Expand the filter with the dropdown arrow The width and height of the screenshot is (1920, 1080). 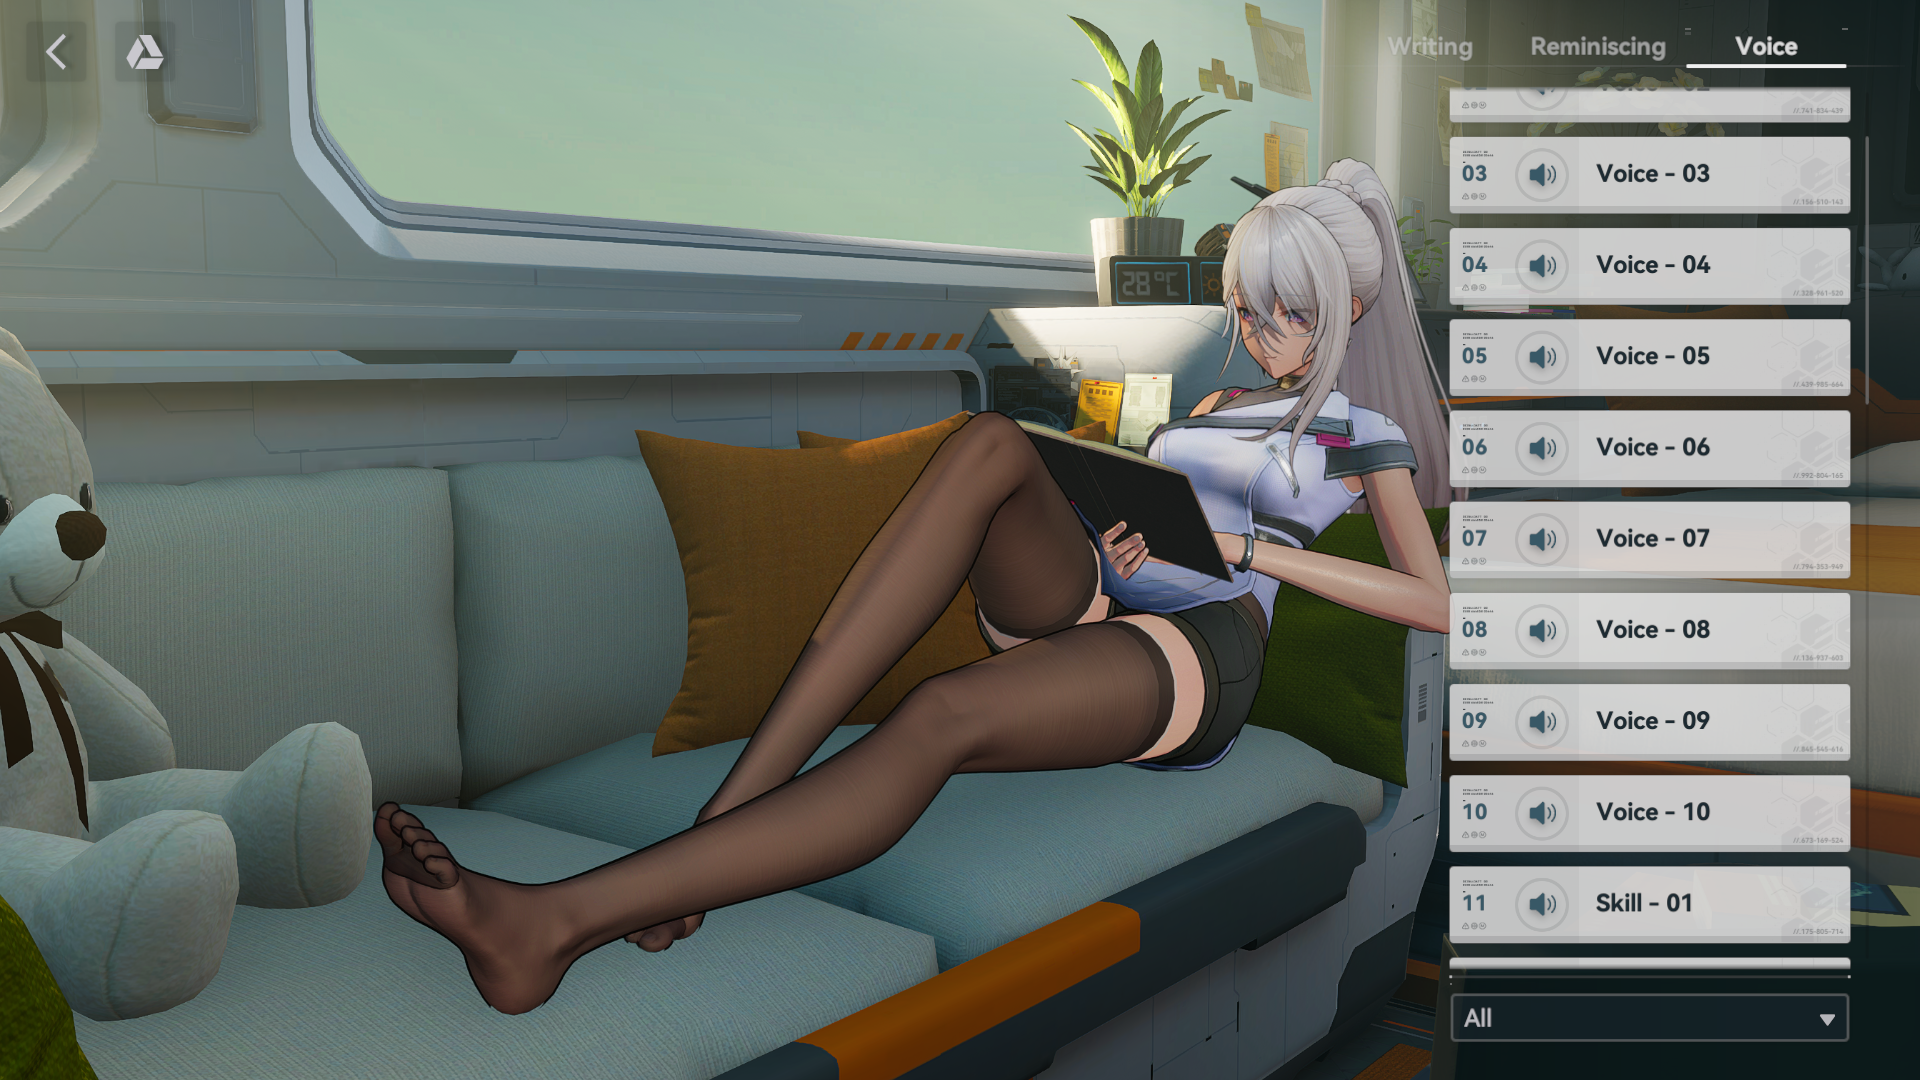1827,1020
